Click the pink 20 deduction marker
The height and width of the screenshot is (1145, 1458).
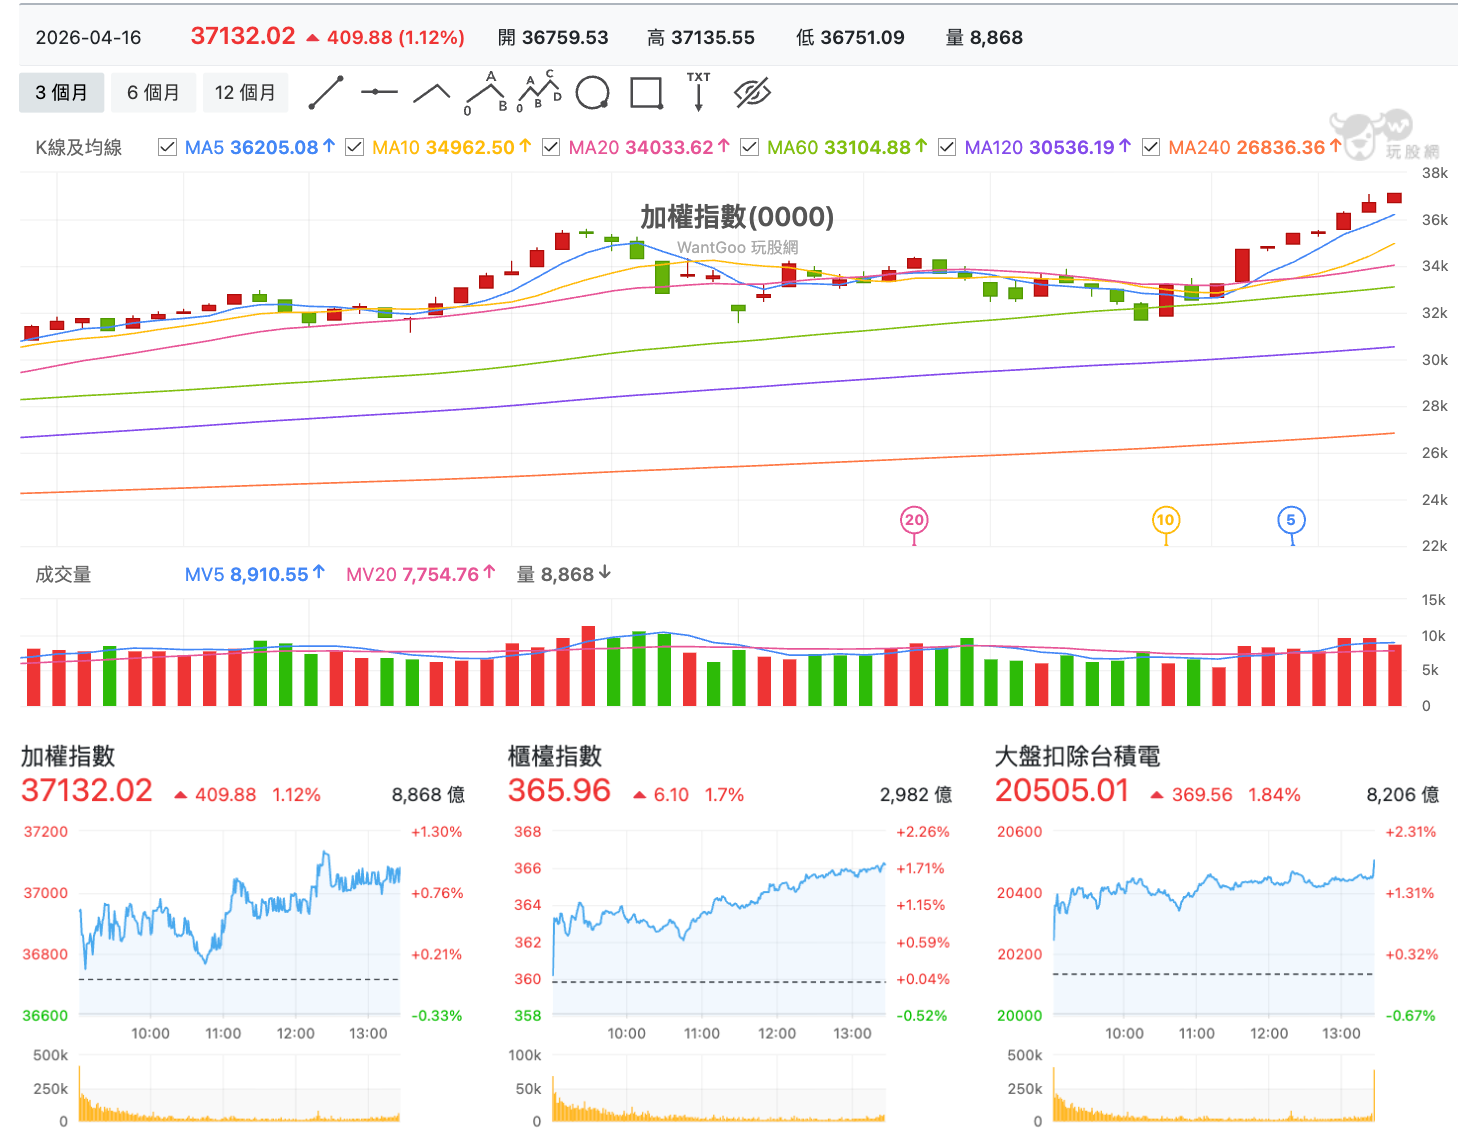pyautogui.click(x=914, y=520)
